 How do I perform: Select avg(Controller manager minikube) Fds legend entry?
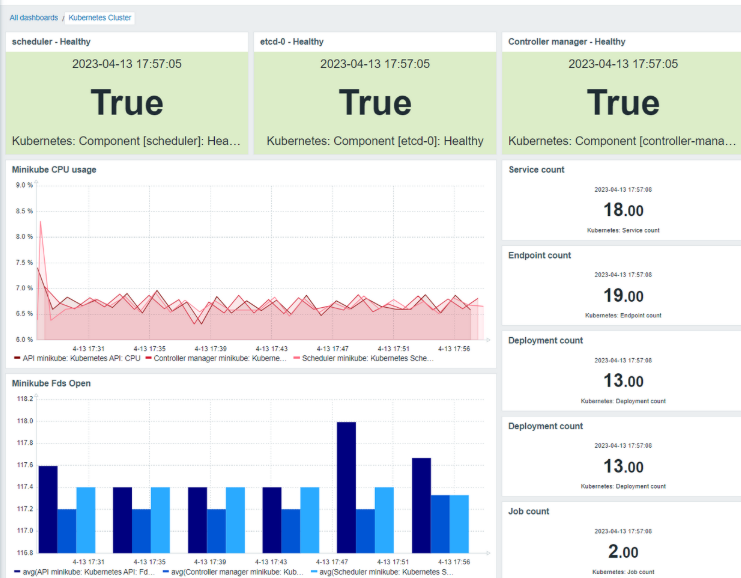pyautogui.click(x=230, y=571)
